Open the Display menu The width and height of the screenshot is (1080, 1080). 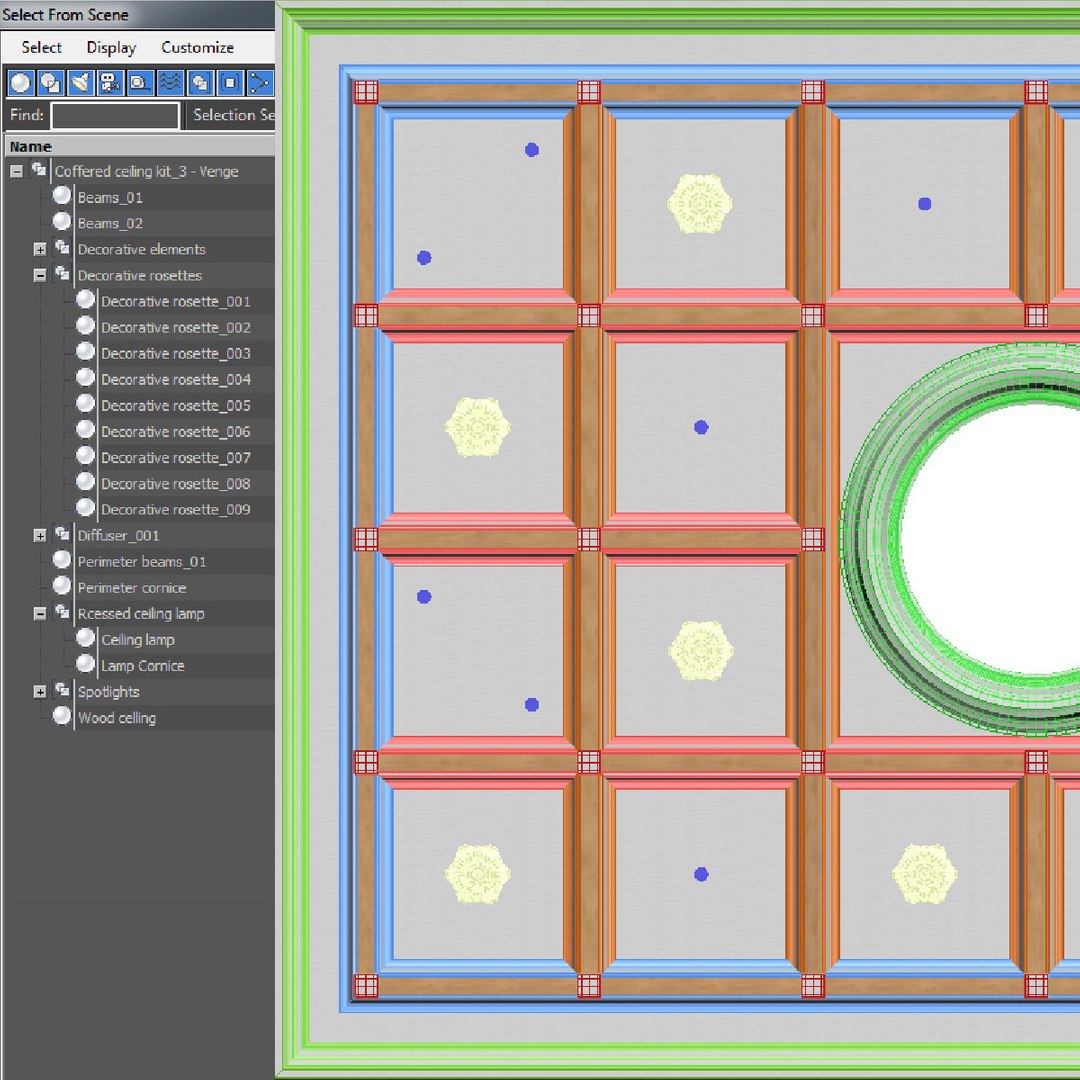pyautogui.click(x=111, y=48)
